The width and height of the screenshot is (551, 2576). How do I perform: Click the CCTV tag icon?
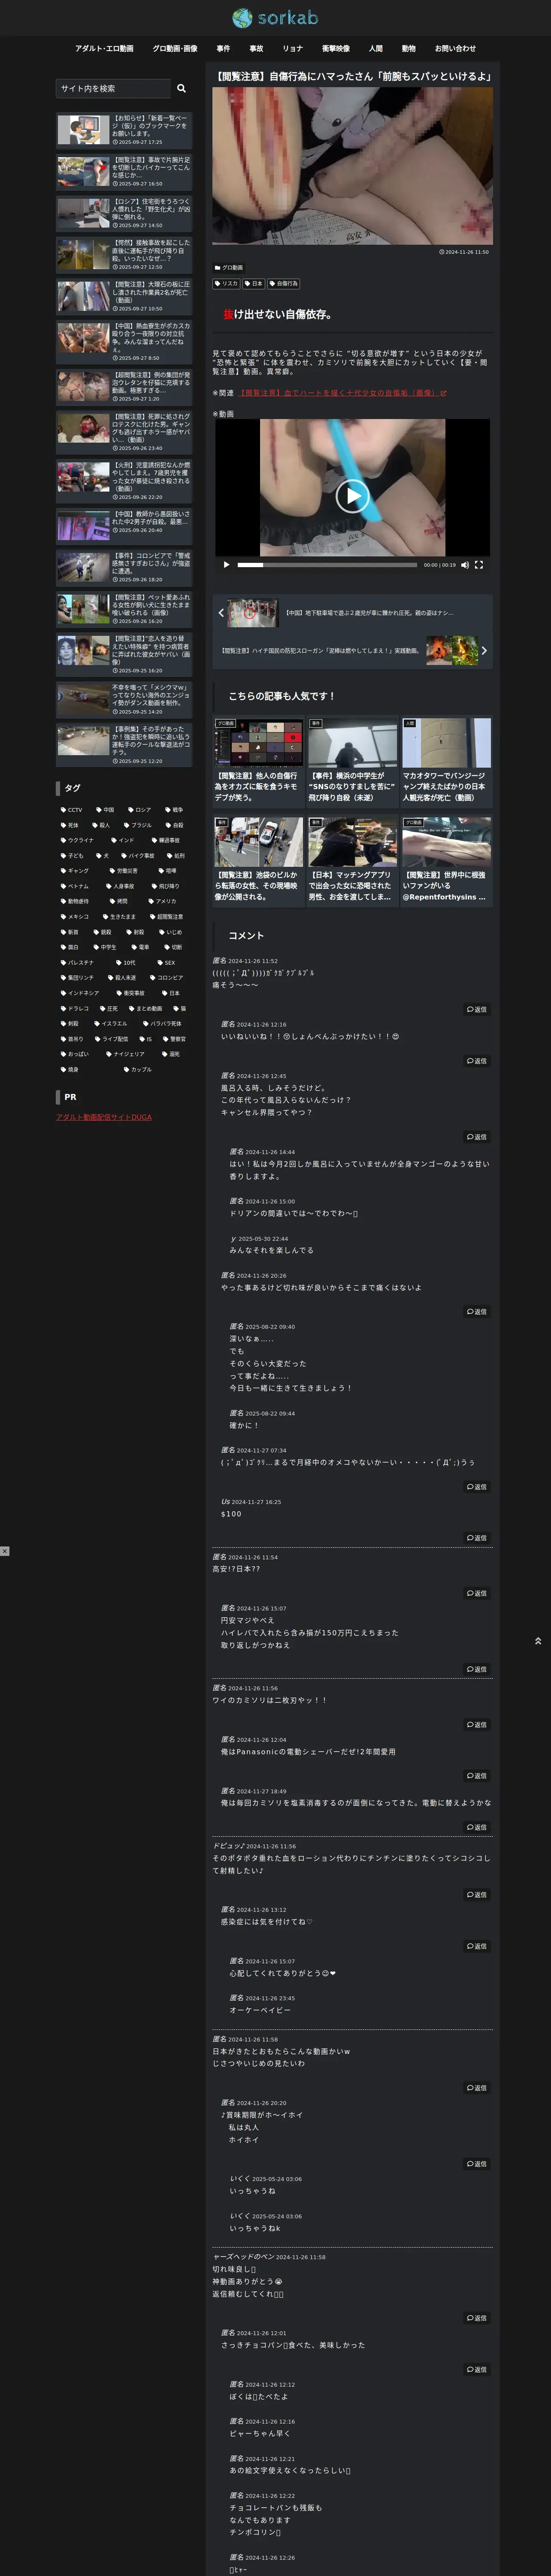click(63, 810)
